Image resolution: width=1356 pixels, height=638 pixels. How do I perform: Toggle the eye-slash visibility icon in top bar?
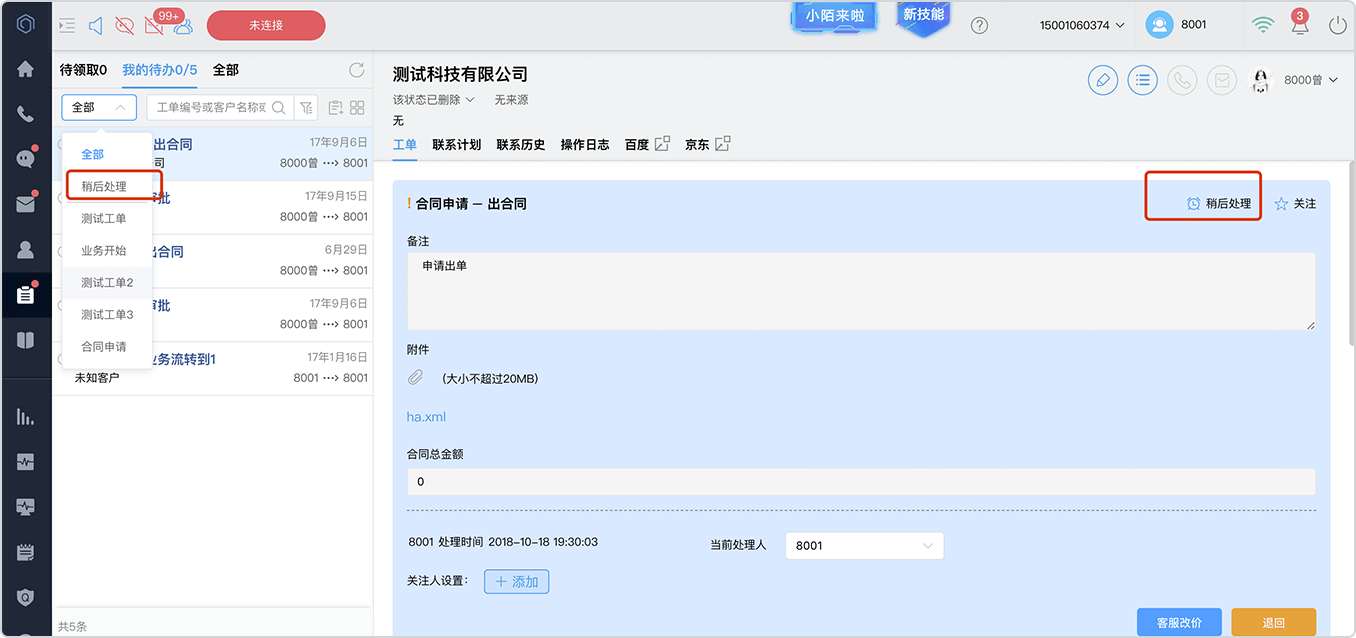[x=125, y=25]
